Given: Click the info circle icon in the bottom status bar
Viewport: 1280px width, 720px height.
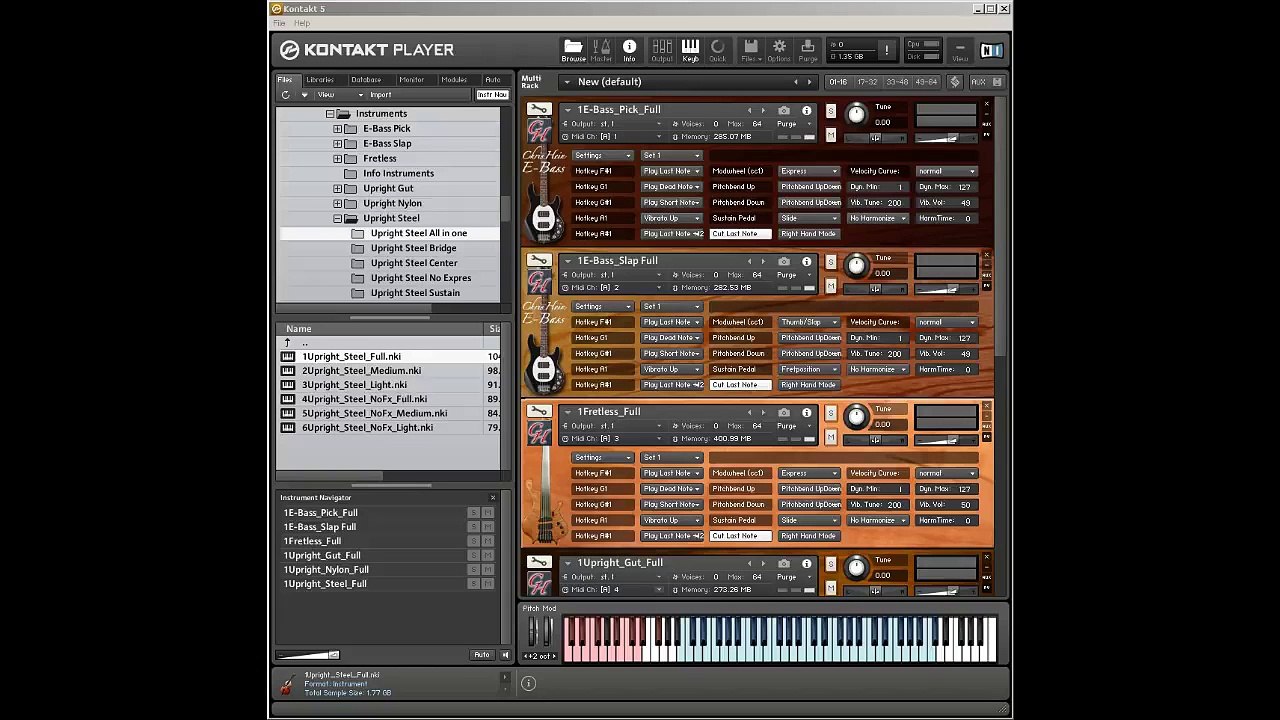Looking at the screenshot, I should (x=528, y=684).
